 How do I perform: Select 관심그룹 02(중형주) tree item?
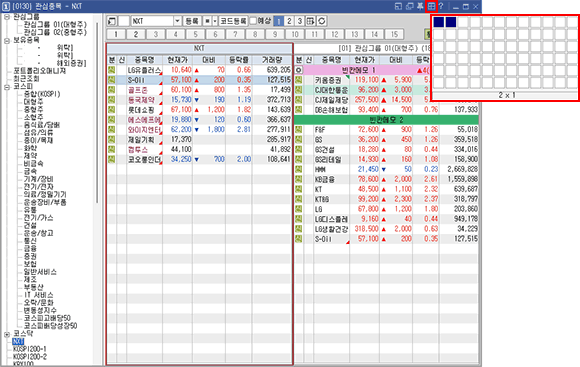pos(55,33)
